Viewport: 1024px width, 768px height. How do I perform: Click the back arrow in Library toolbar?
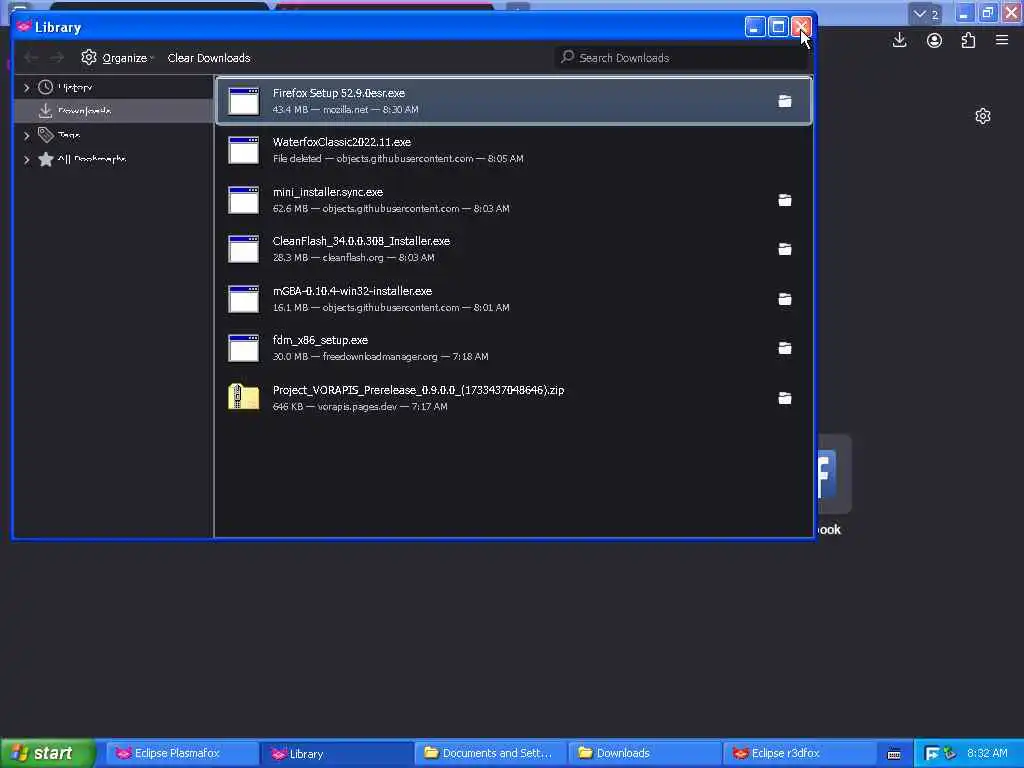pos(31,57)
